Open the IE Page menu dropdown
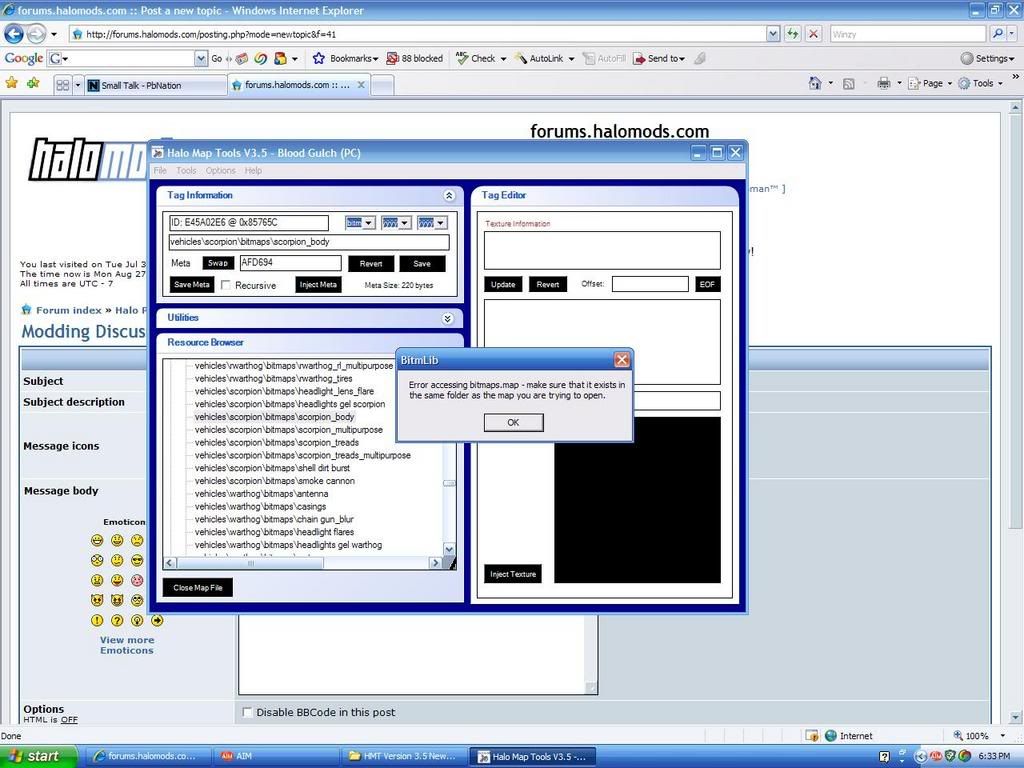This screenshot has height=768, width=1024. click(929, 83)
